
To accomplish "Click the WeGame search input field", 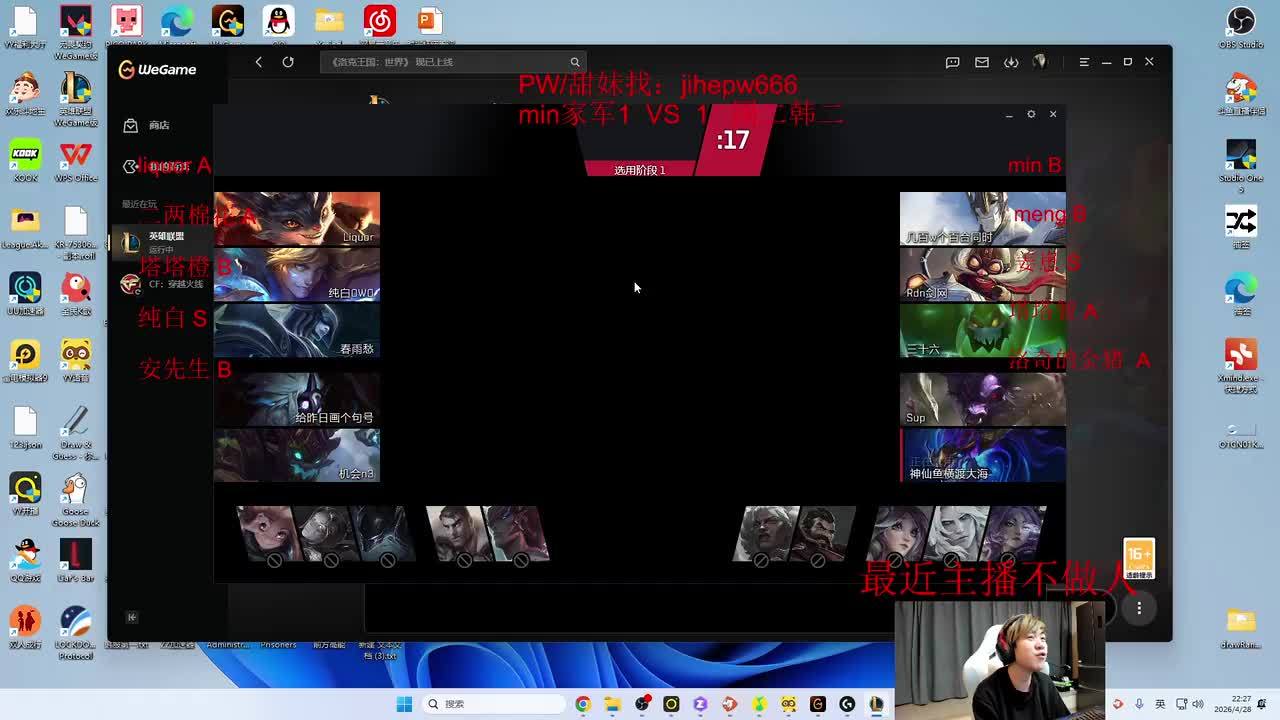I will [445, 62].
